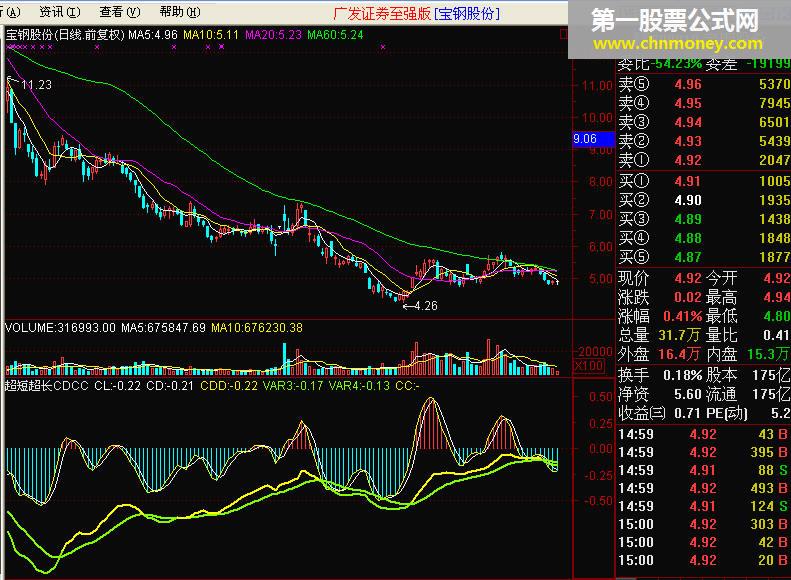This screenshot has width=791, height=580.
Task: Click the 买② row price 4.90
Action: coord(688,201)
